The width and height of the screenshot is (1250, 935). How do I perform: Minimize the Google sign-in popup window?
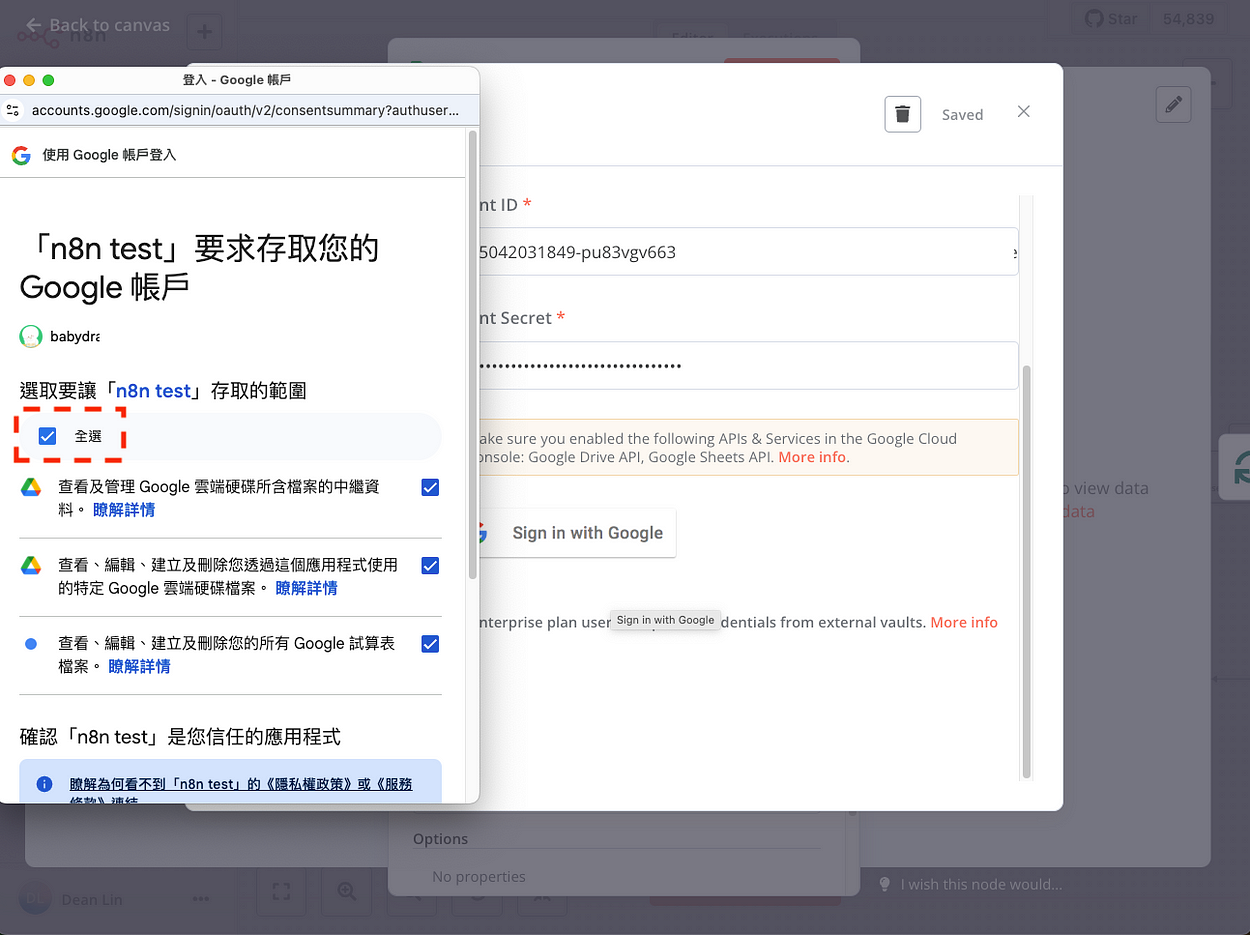(29, 80)
